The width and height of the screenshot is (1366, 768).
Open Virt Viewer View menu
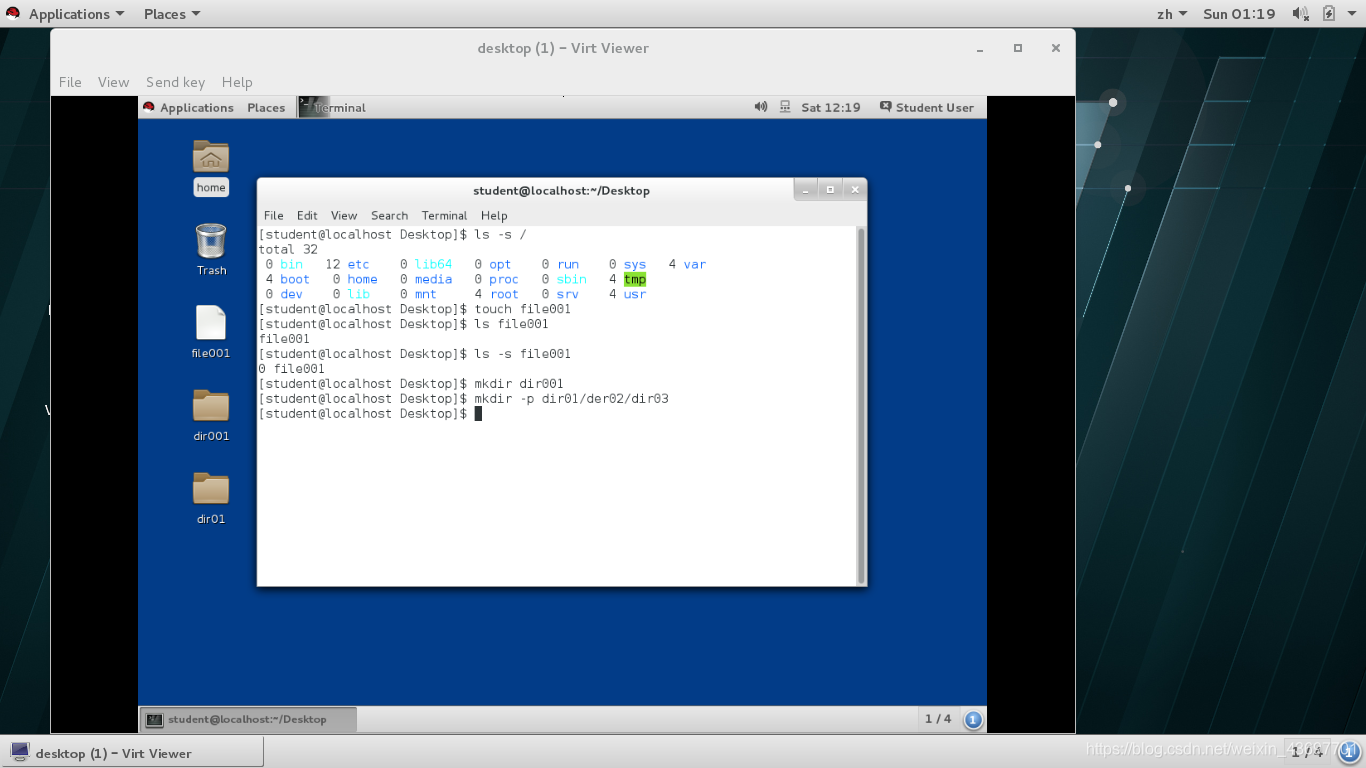113,82
